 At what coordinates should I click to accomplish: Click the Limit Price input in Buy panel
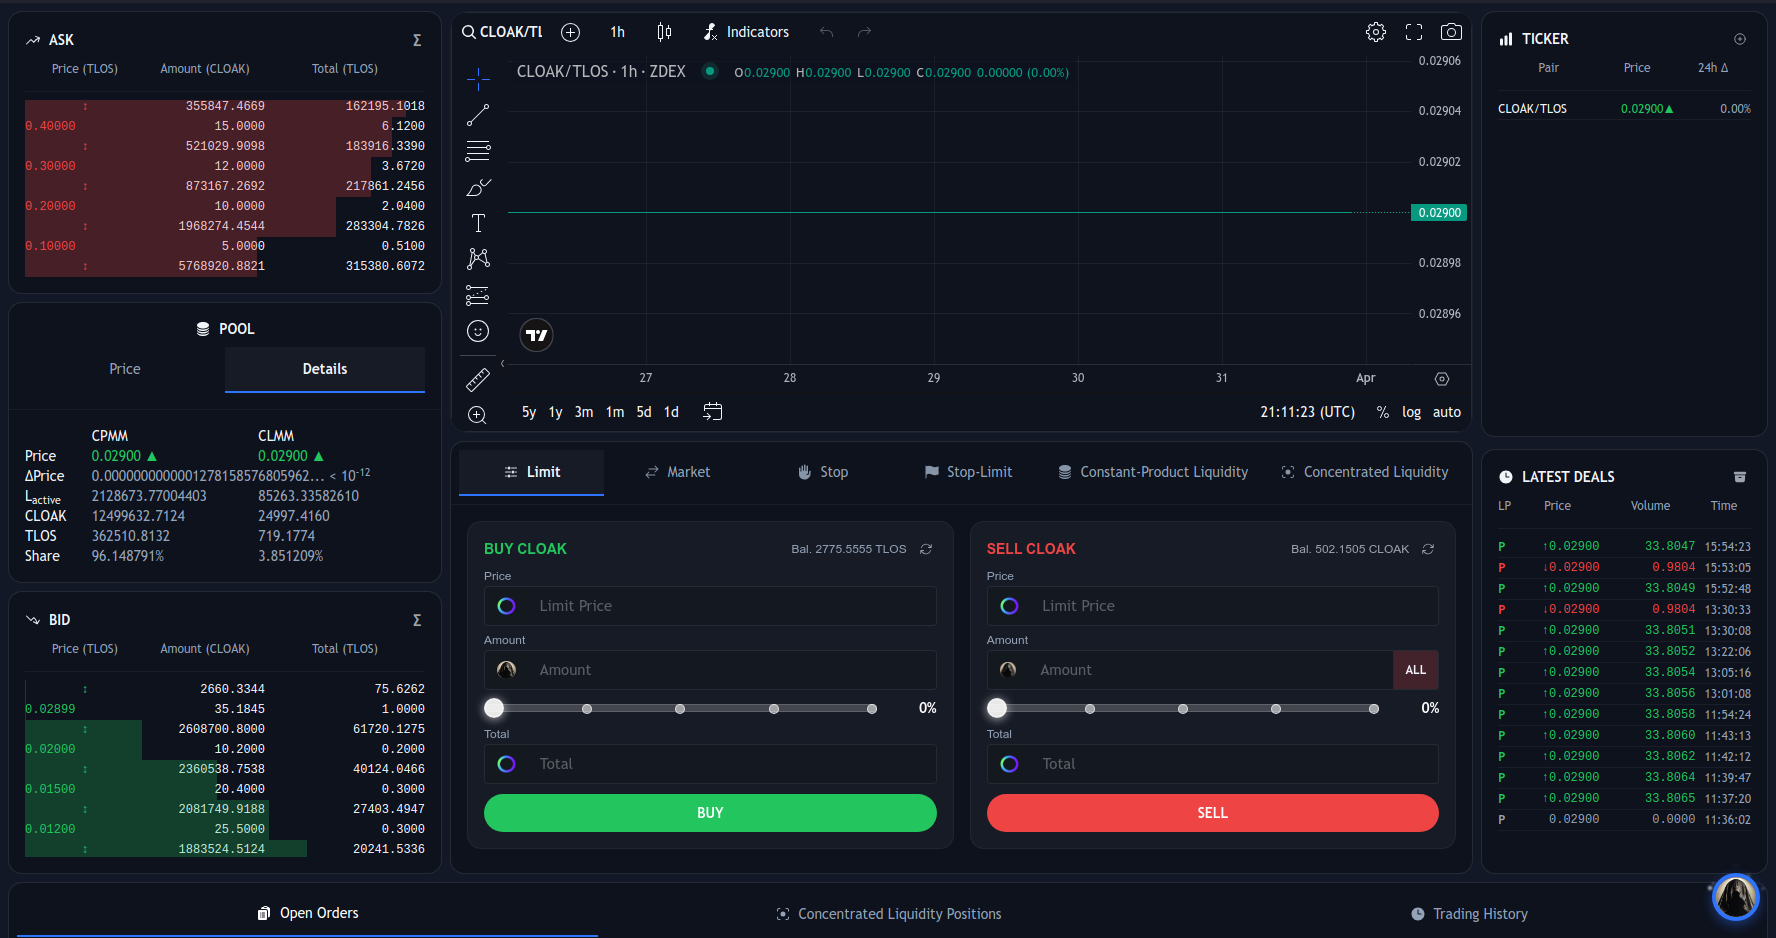(x=710, y=606)
